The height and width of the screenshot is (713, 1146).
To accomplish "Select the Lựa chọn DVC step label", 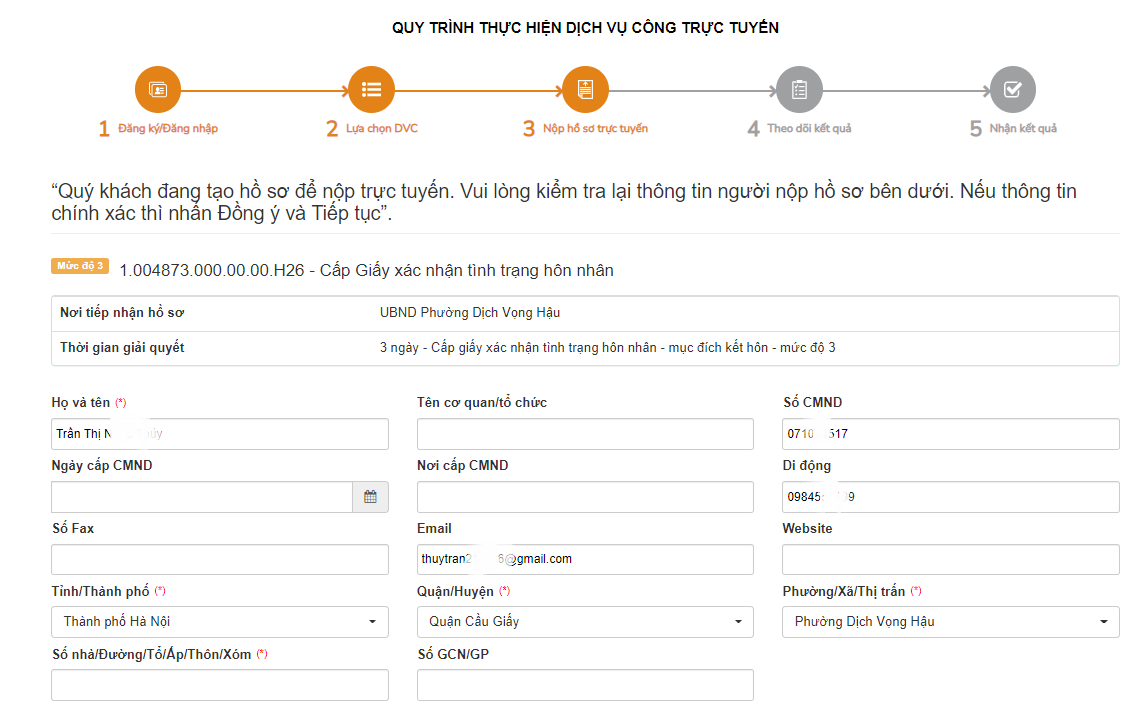I will point(382,129).
